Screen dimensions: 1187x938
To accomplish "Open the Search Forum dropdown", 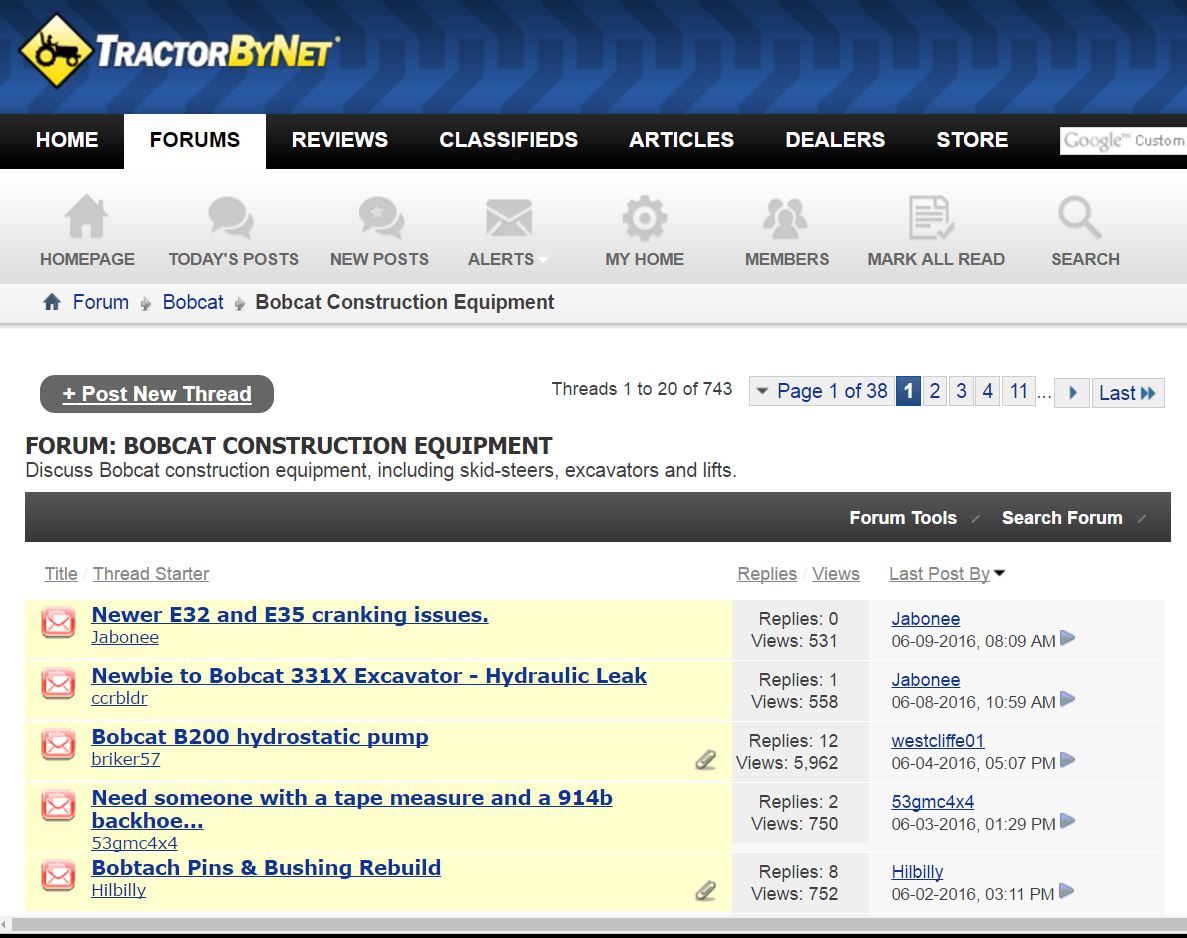I will (1071, 518).
